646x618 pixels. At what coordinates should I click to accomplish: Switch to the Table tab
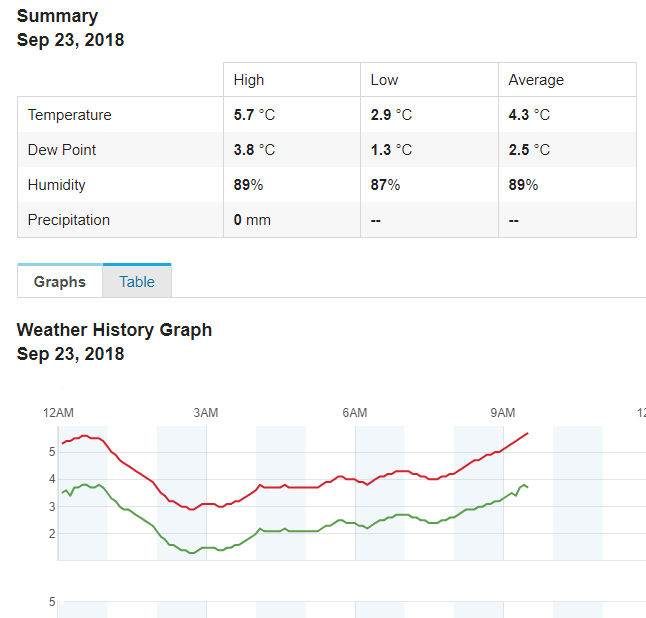tap(137, 282)
